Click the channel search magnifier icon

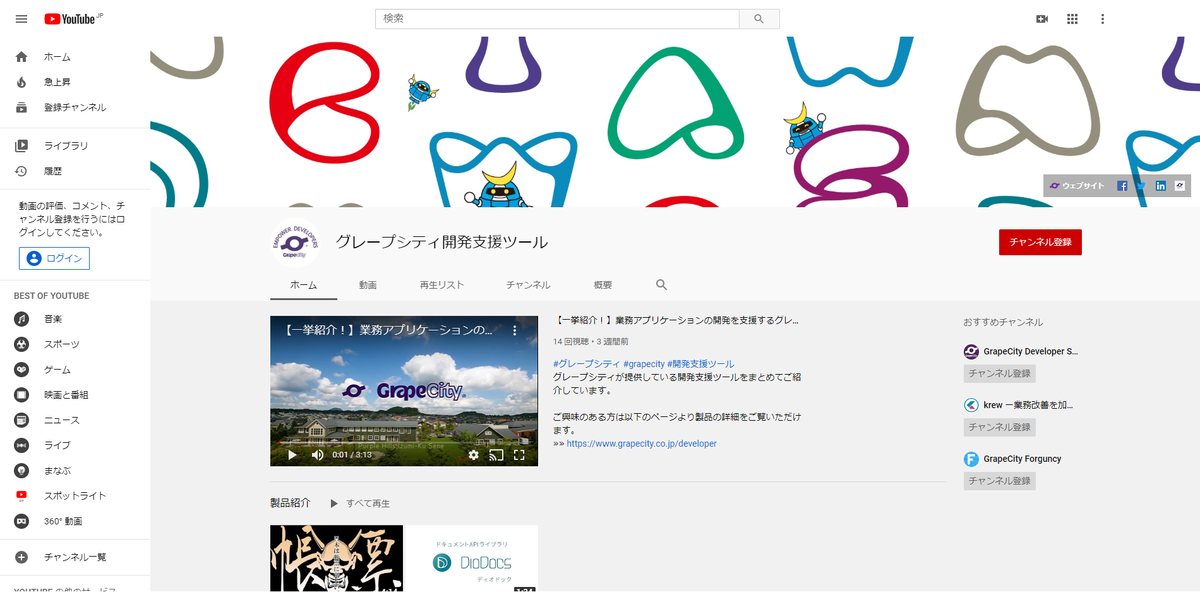click(661, 285)
